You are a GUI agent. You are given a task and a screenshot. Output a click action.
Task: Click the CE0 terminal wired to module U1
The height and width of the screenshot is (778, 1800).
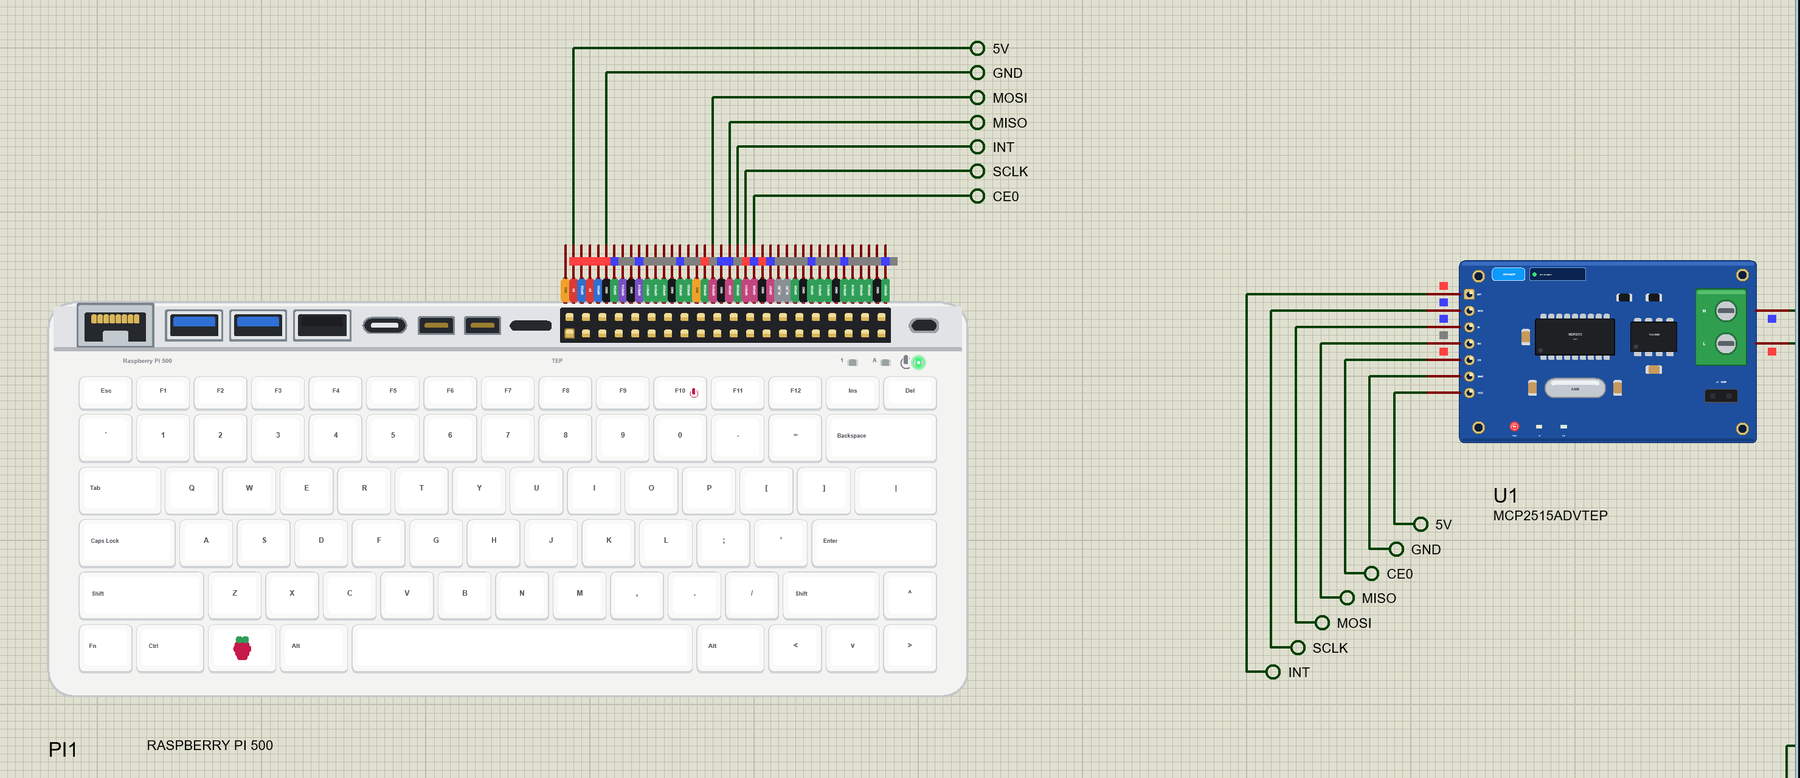[1371, 573]
